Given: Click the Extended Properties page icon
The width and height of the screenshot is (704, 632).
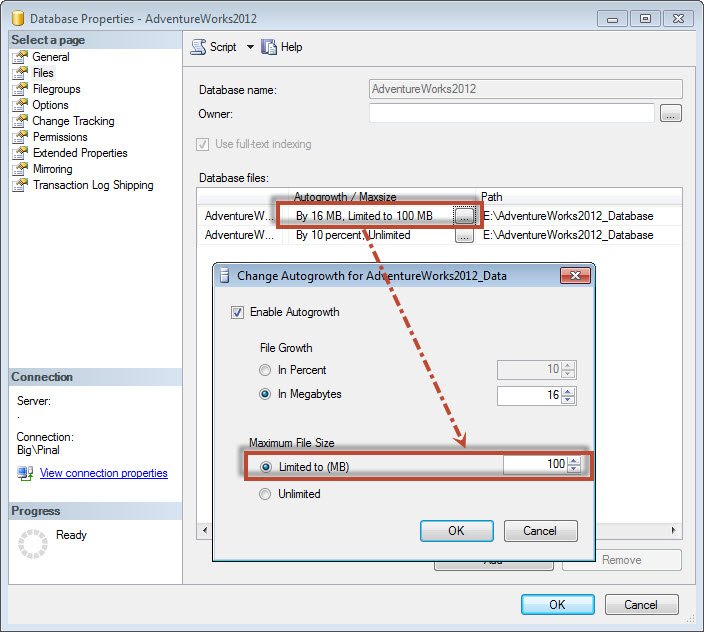Looking at the screenshot, I should pyautogui.click(x=20, y=153).
